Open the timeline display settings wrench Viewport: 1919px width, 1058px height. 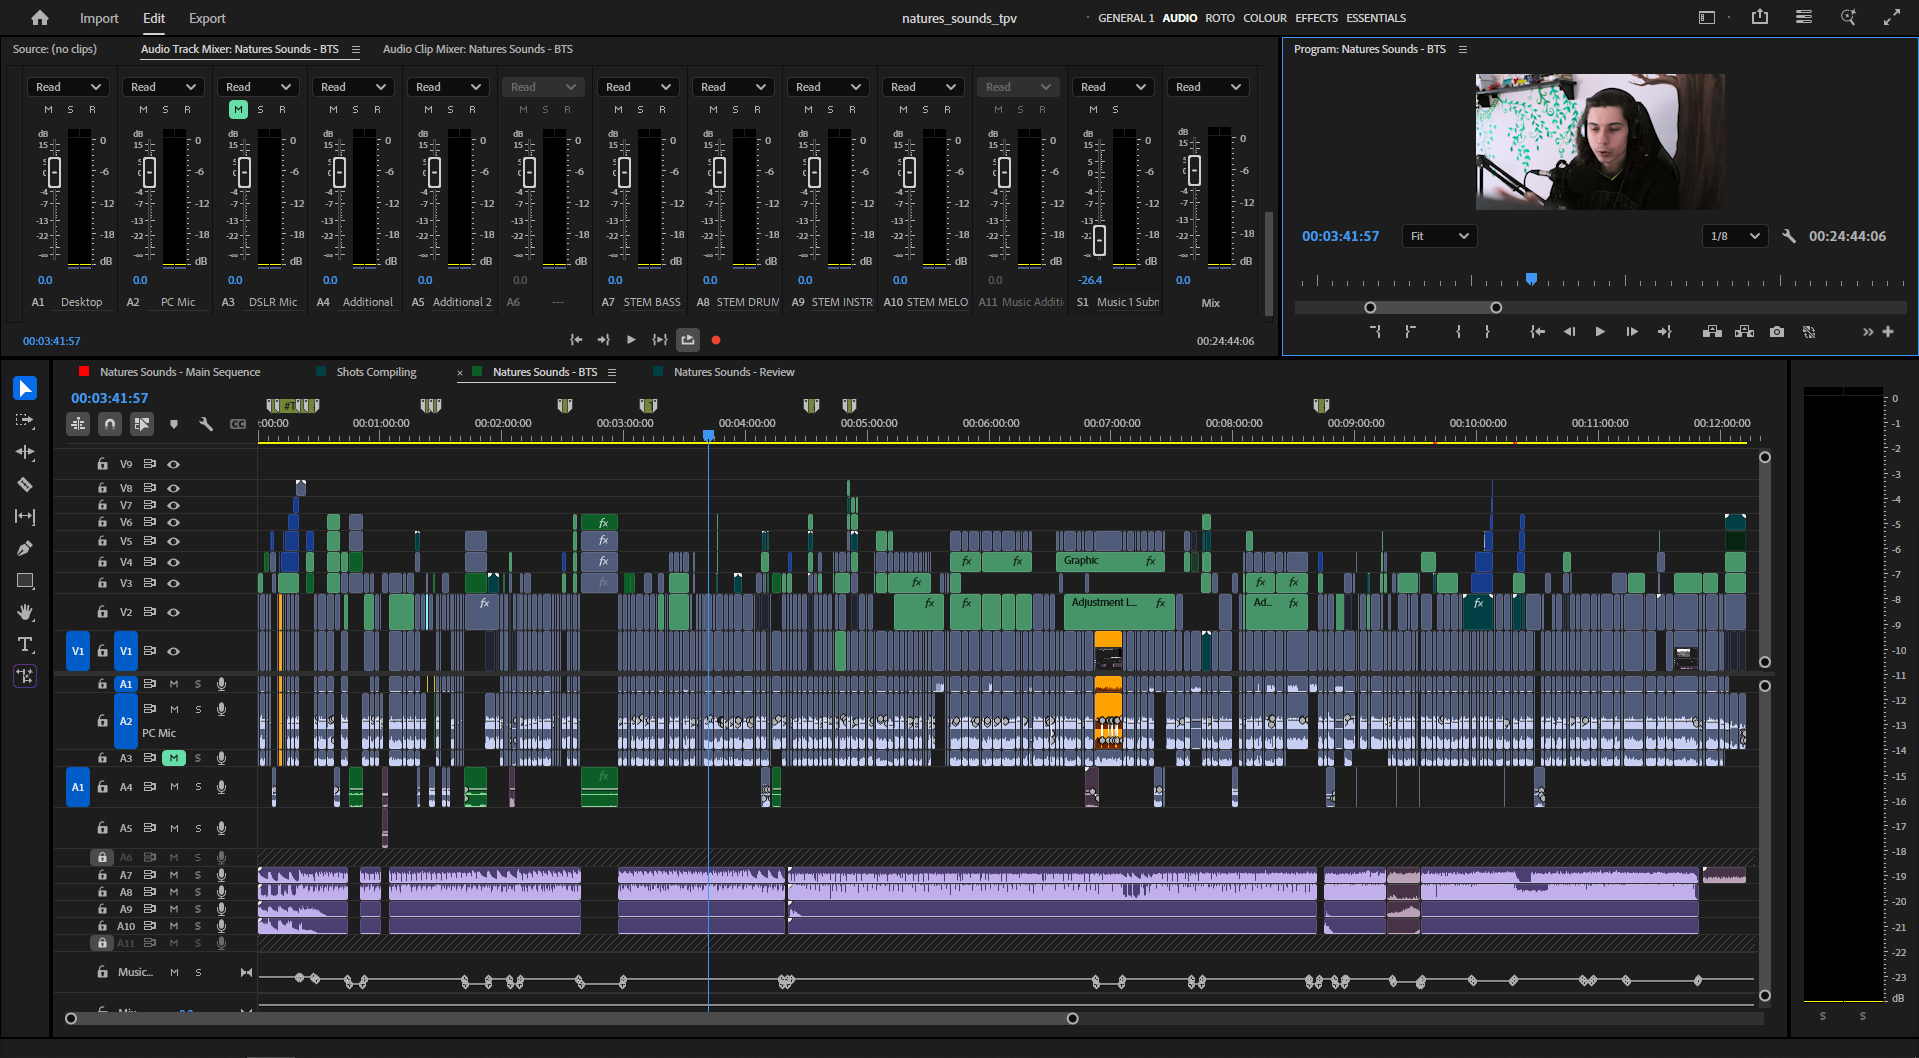point(206,424)
